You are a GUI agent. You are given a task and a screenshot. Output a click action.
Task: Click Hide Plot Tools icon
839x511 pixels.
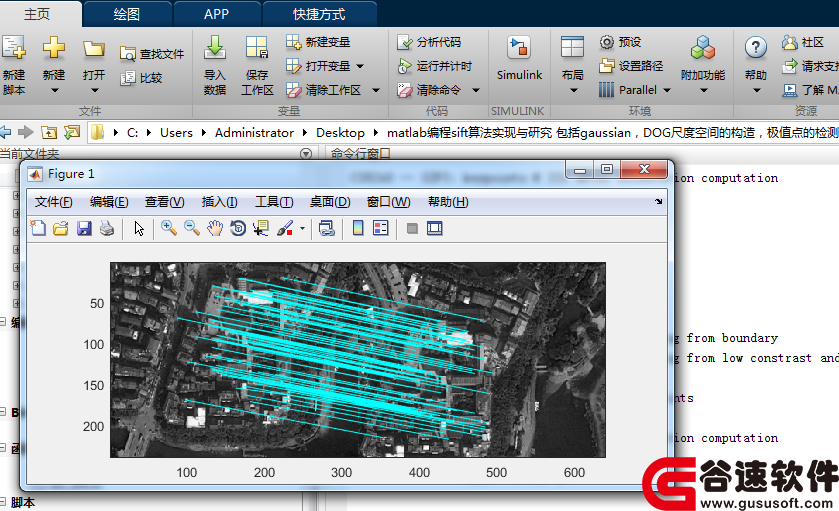[412, 228]
